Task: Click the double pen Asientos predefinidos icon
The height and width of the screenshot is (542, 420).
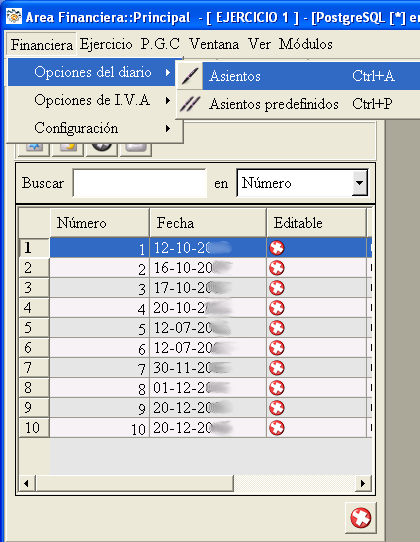Action: (190, 104)
